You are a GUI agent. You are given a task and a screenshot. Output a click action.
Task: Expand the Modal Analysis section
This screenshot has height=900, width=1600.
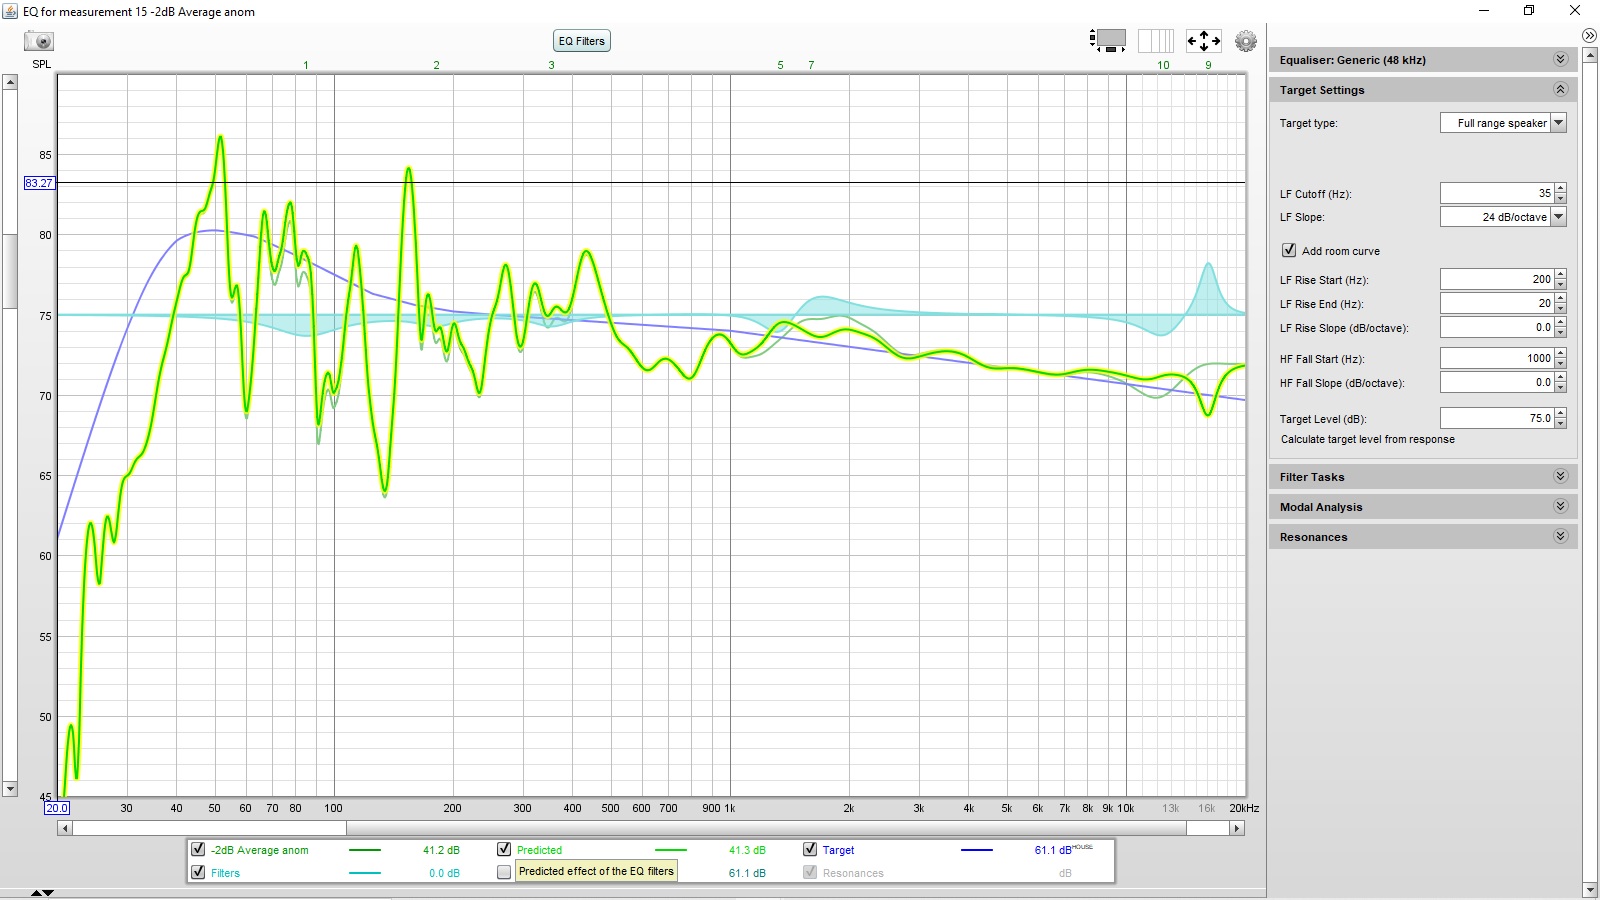pos(1560,507)
